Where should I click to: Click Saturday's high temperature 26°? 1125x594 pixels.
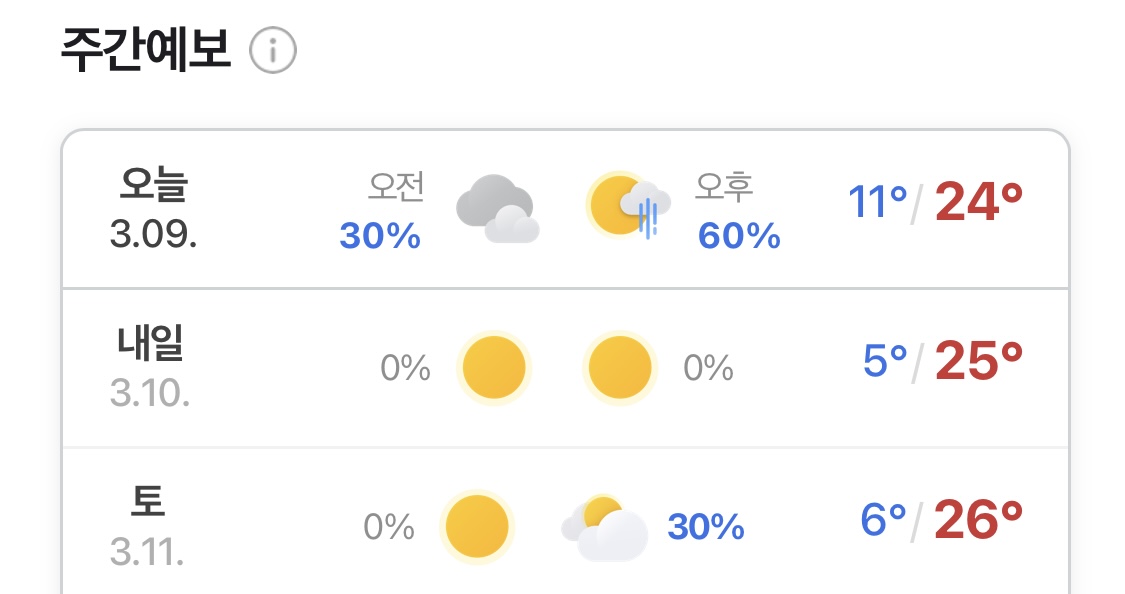979,520
